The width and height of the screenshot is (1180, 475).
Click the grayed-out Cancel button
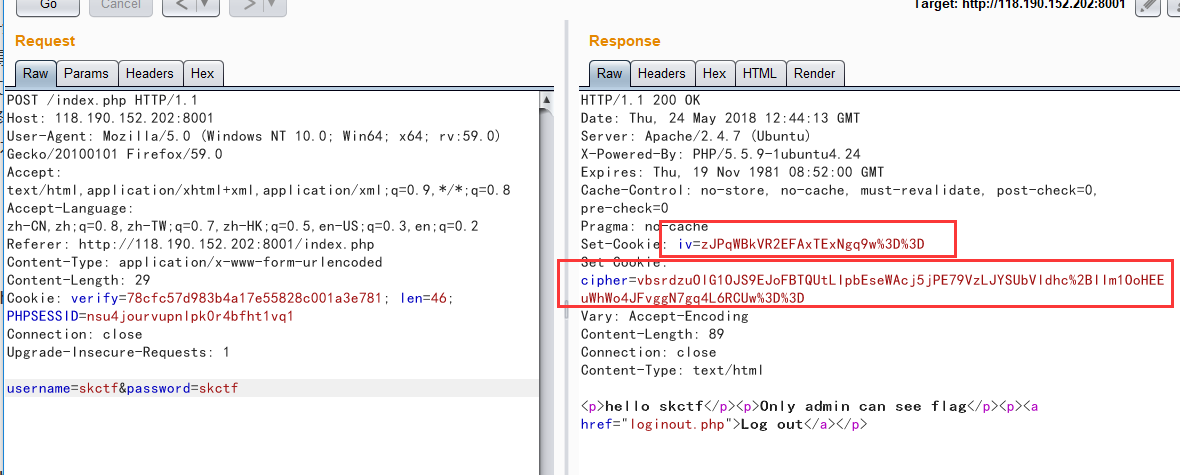[x=121, y=5]
